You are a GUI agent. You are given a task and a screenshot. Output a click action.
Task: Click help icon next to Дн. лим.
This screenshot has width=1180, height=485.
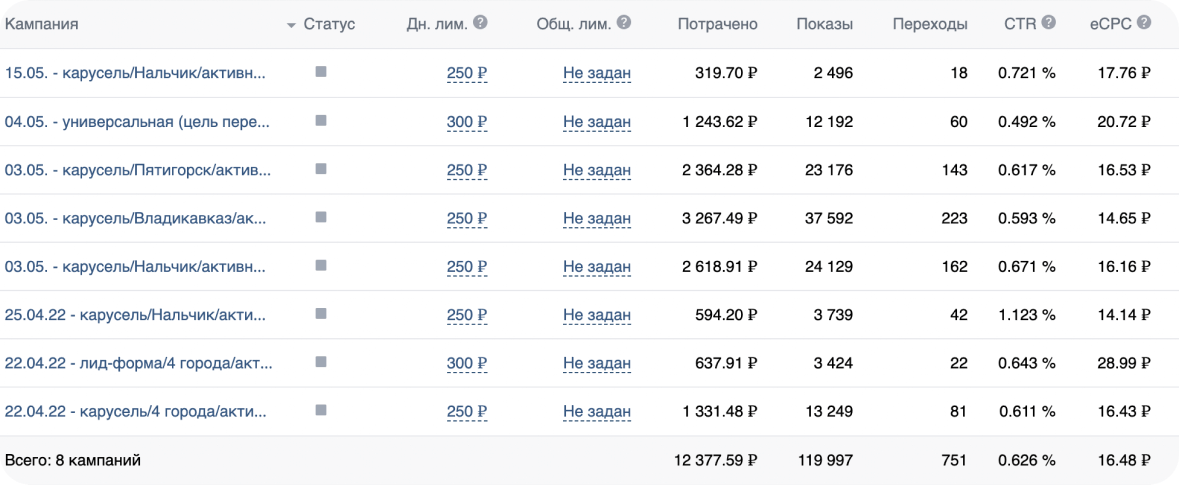[x=481, y=23]
